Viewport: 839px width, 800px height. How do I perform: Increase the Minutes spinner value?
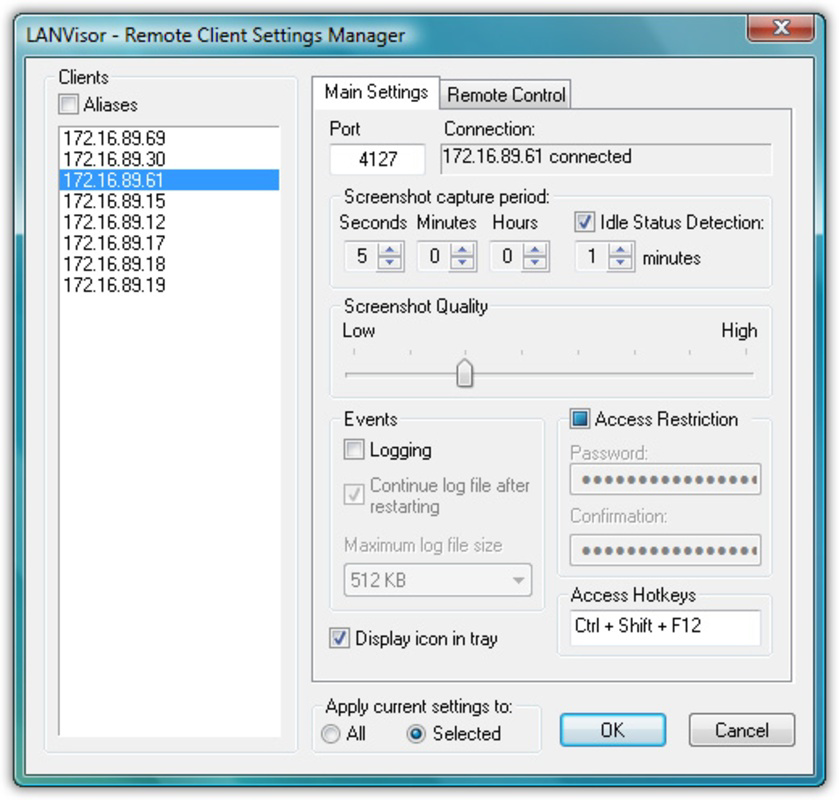pos(462,249)
